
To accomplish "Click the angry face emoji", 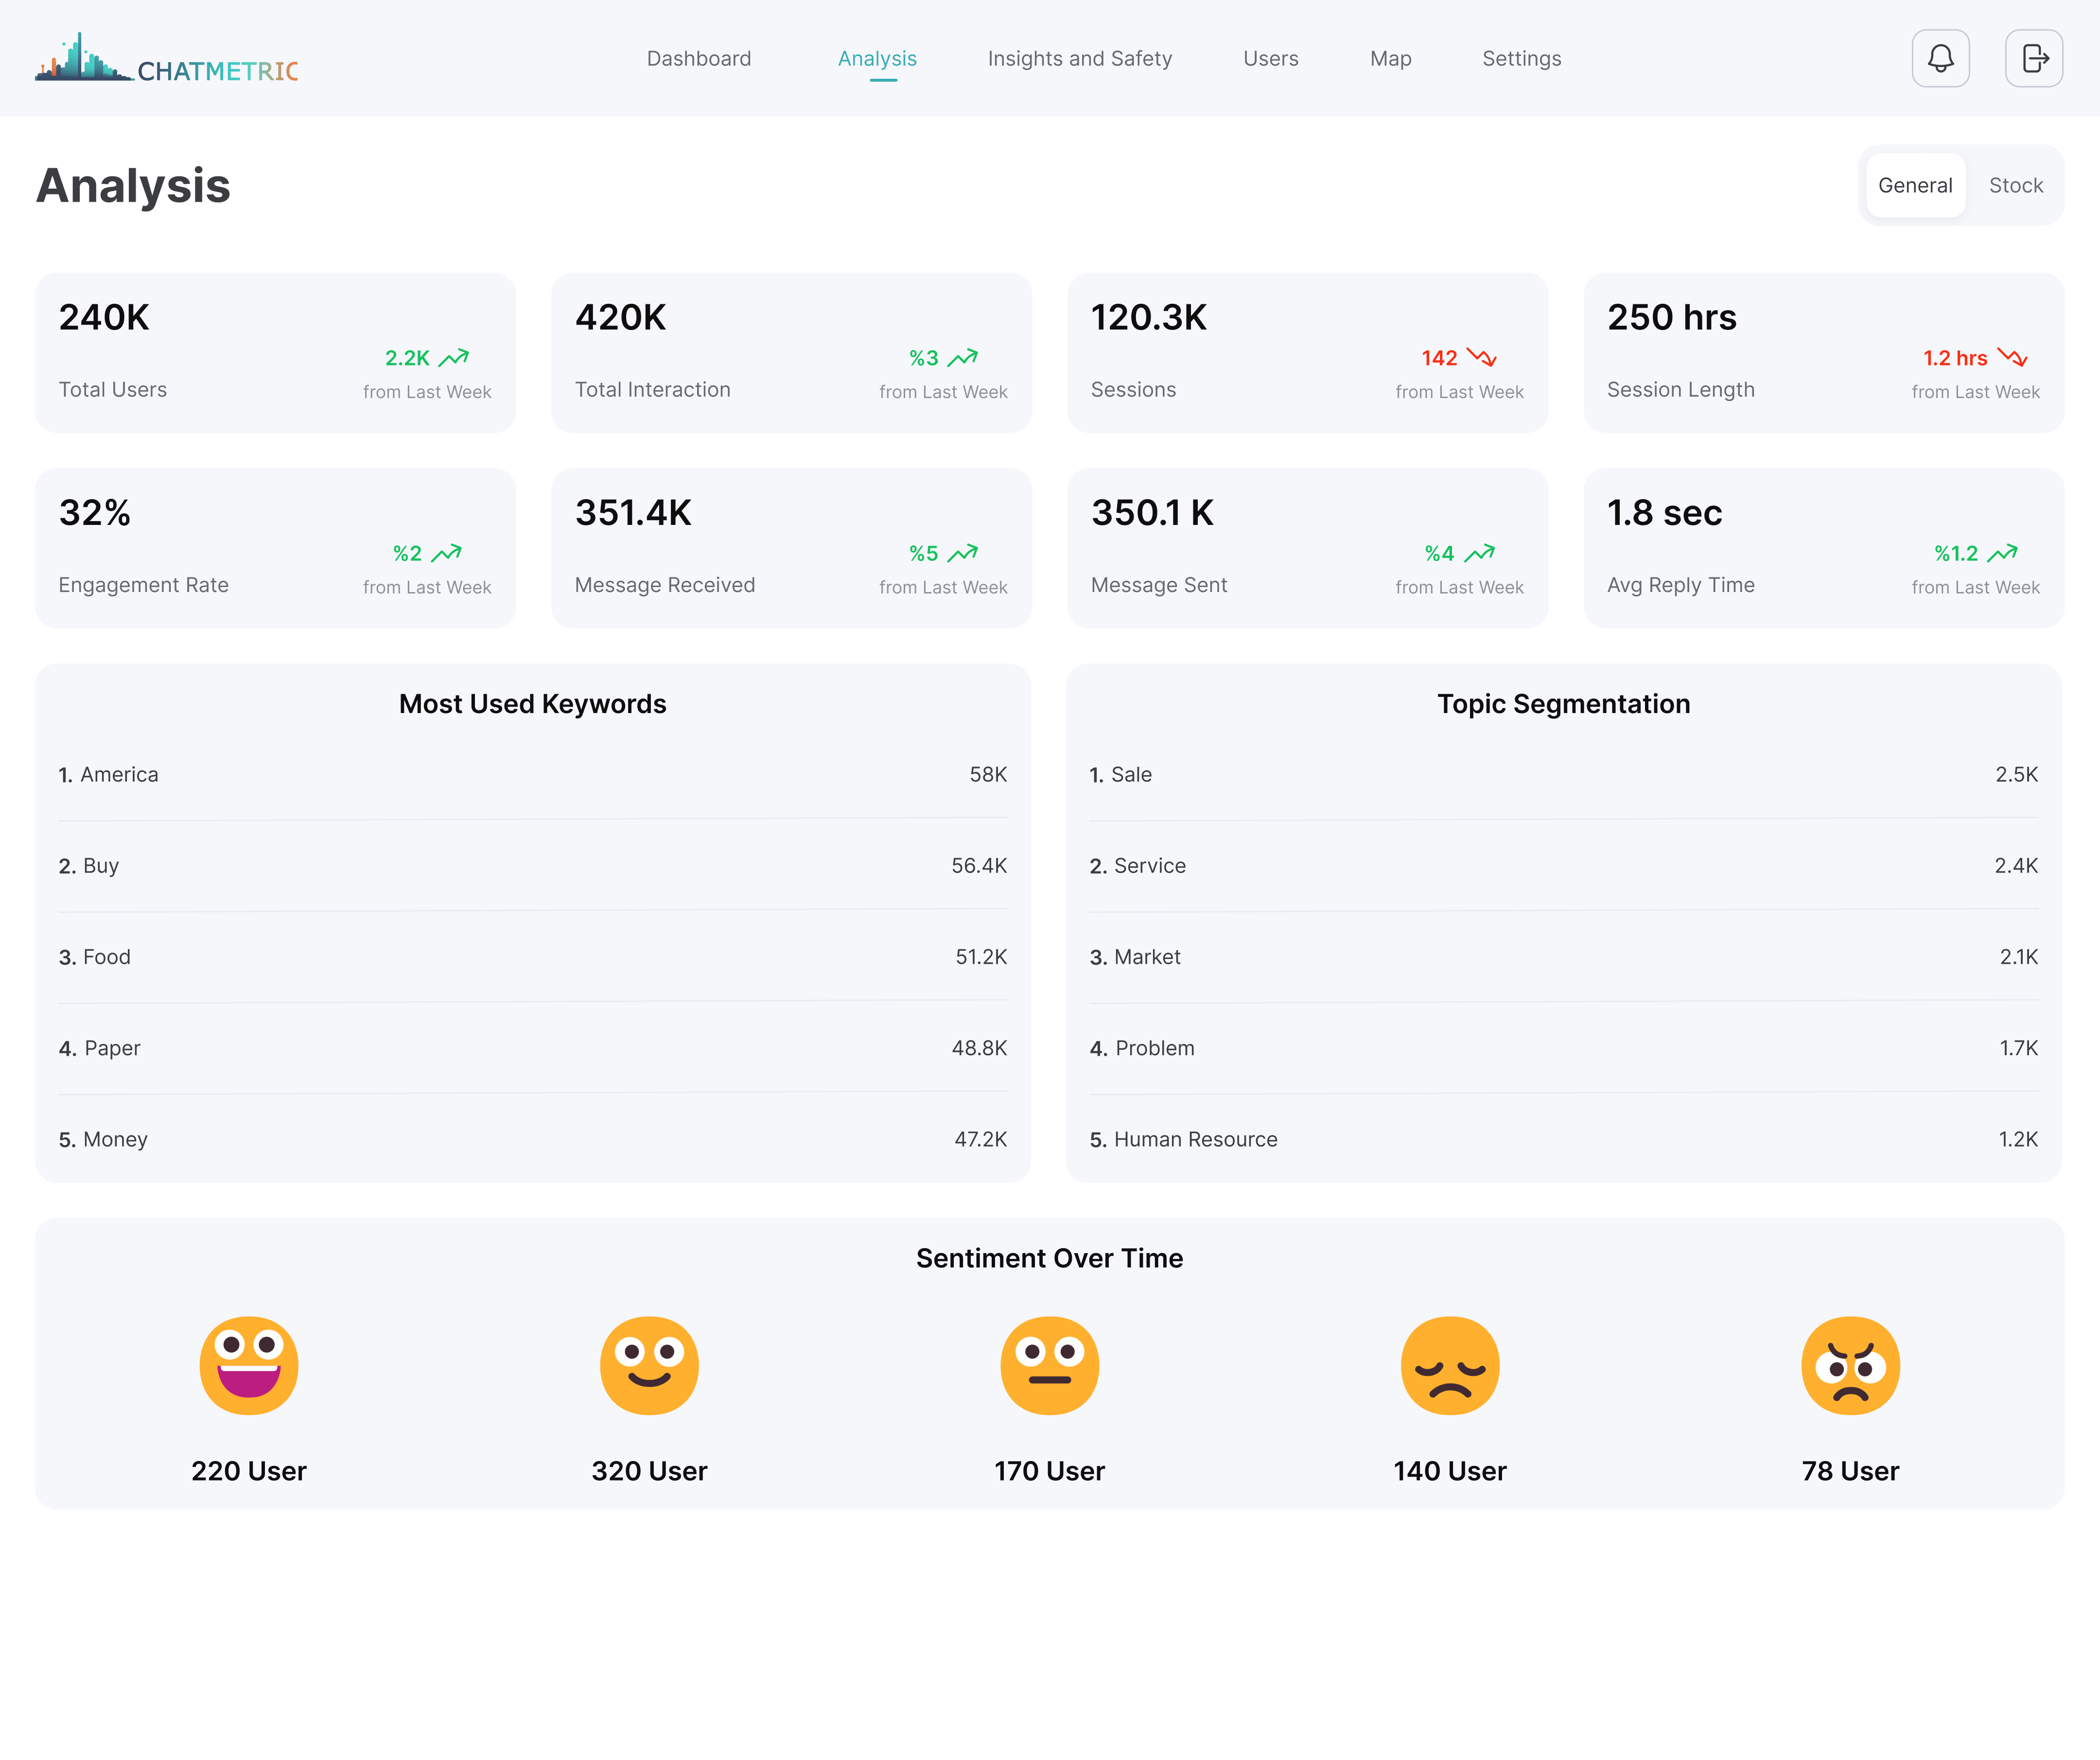I will [1850, 1365].
